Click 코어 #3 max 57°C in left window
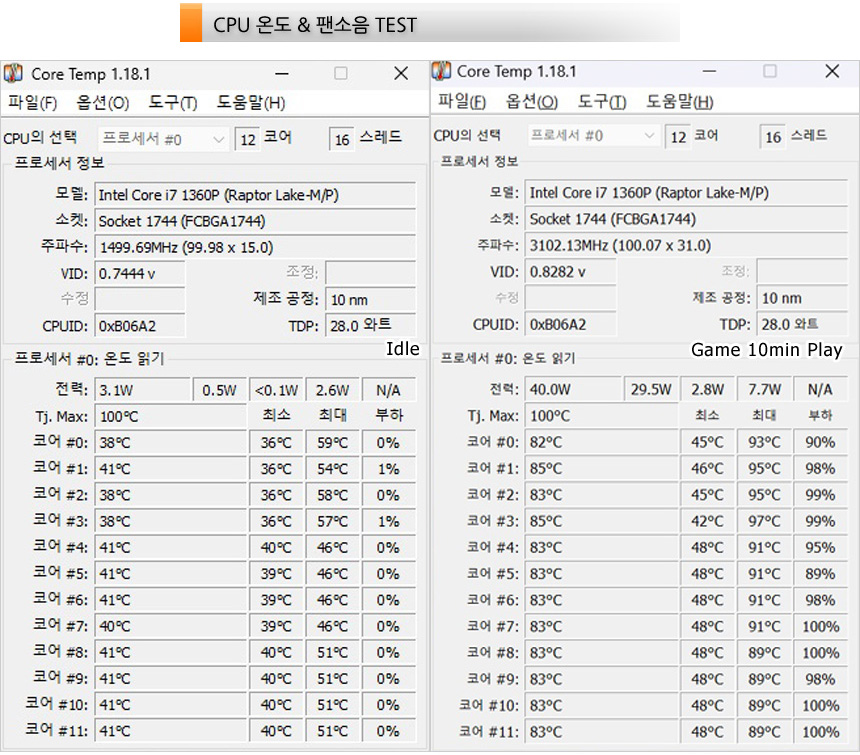 click(x=333, y=521)
